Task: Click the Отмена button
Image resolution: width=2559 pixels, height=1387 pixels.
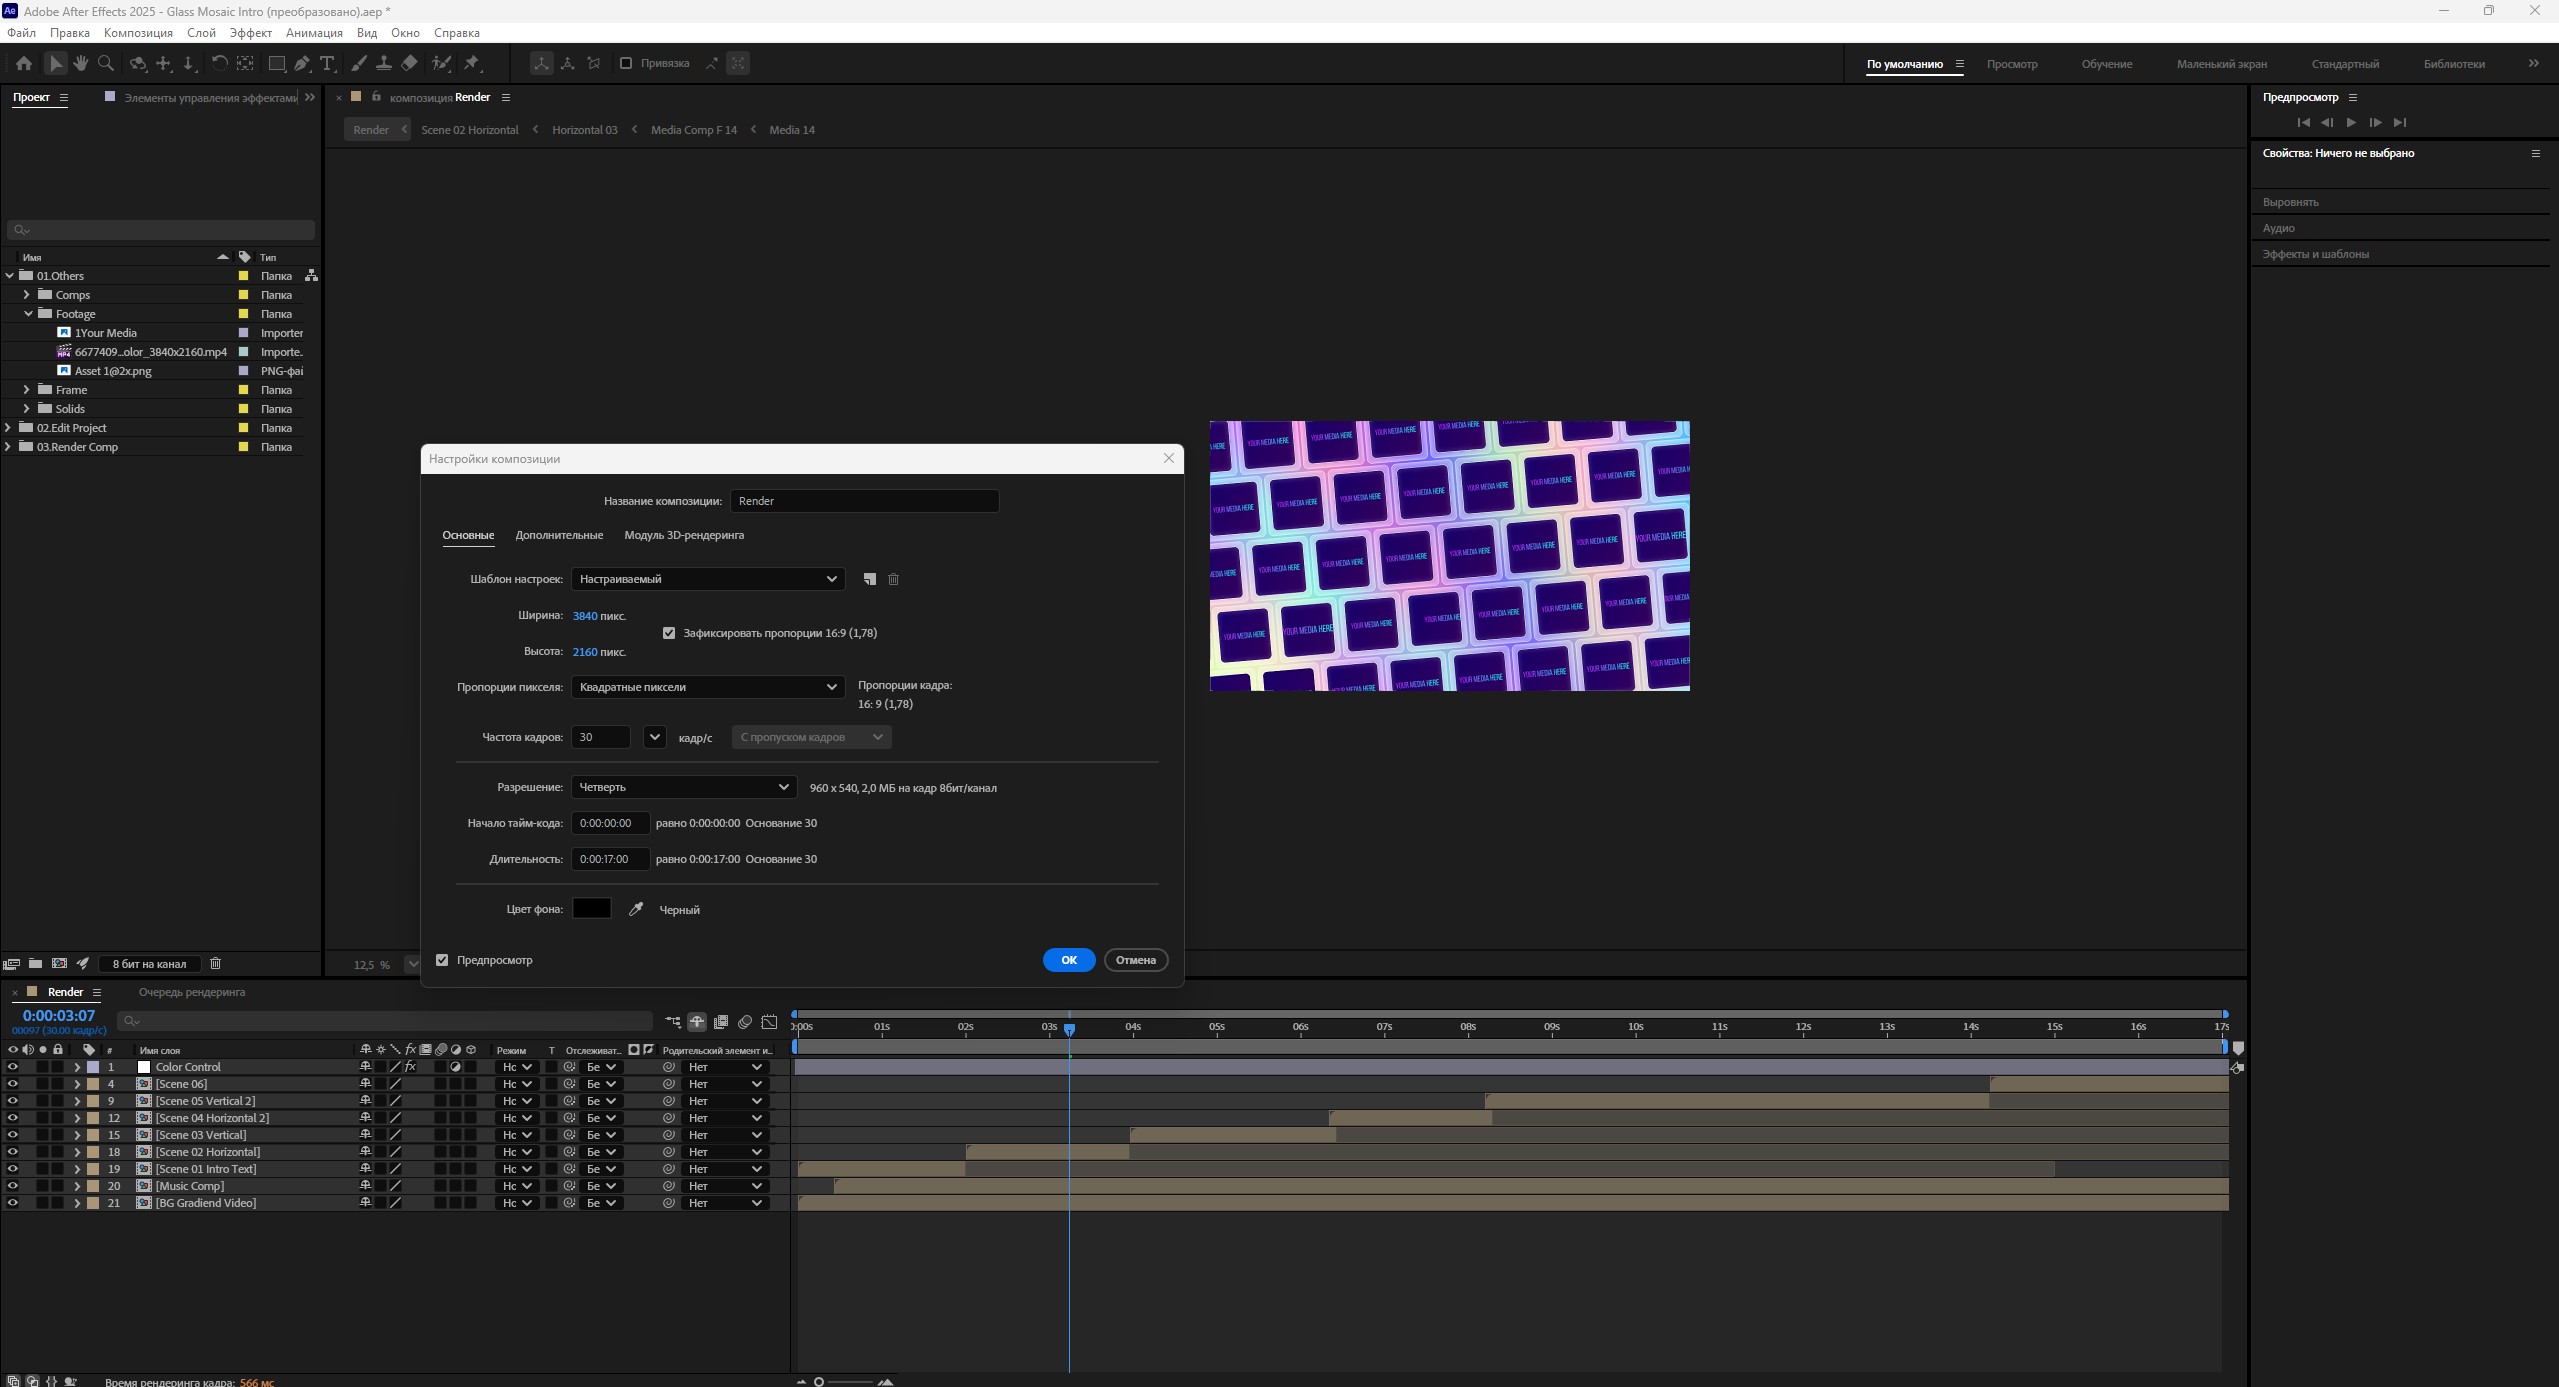Action: point(1135,960)
